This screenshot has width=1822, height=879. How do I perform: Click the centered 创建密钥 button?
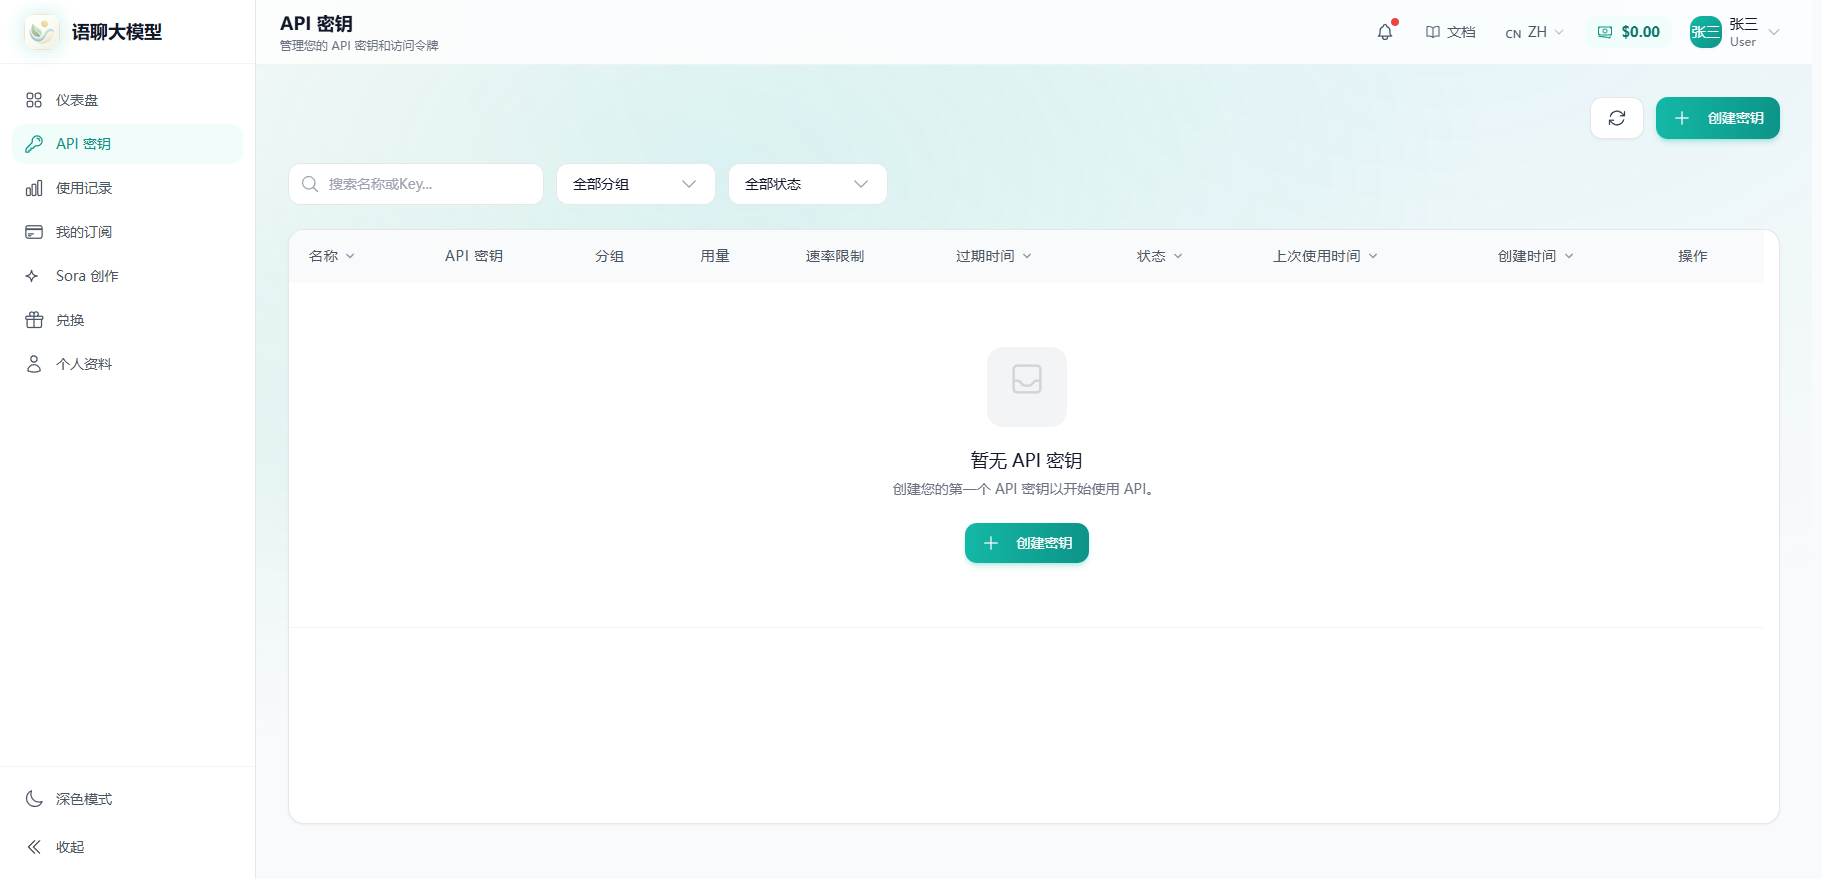[x=1027, y=543]
